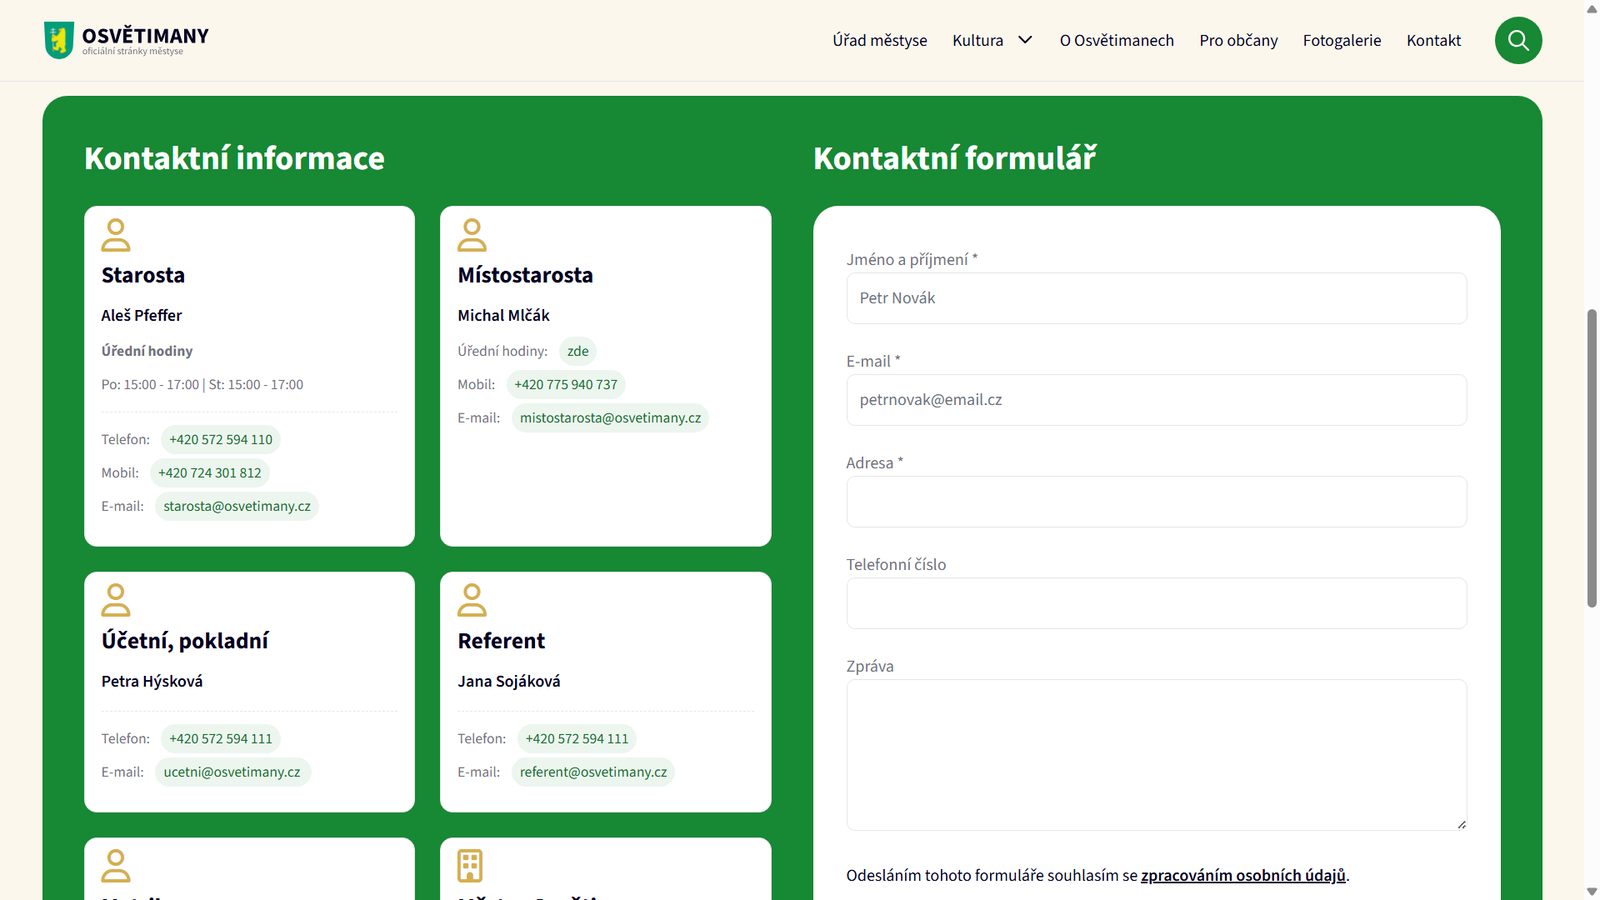The width and height of the screenshot is (1600, 900).
Task: Click the person icon on the Místostarosta card
Action: tap(473, 235)
